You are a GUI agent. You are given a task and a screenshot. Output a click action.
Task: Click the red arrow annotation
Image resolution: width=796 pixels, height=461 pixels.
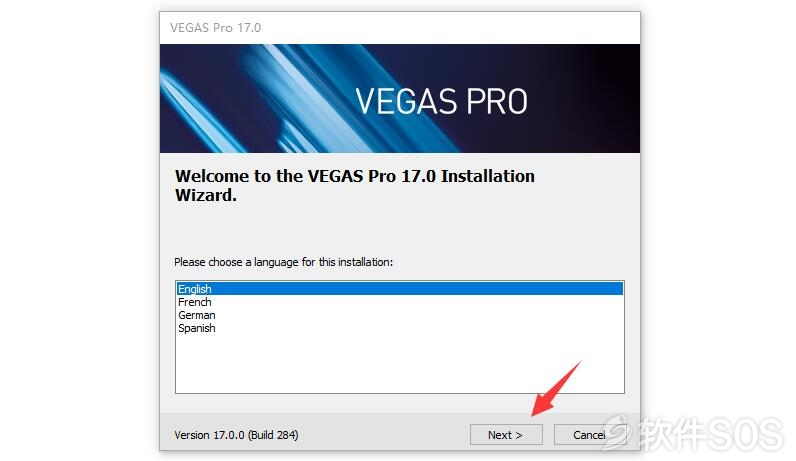[555, 389]
